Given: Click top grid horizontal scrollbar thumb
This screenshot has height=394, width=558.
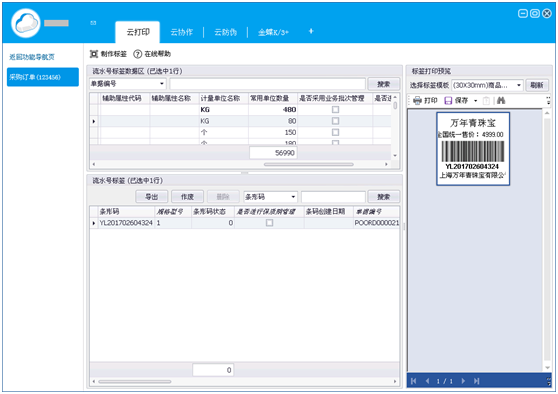Looking at the screenshot, I should pos(309,164).
